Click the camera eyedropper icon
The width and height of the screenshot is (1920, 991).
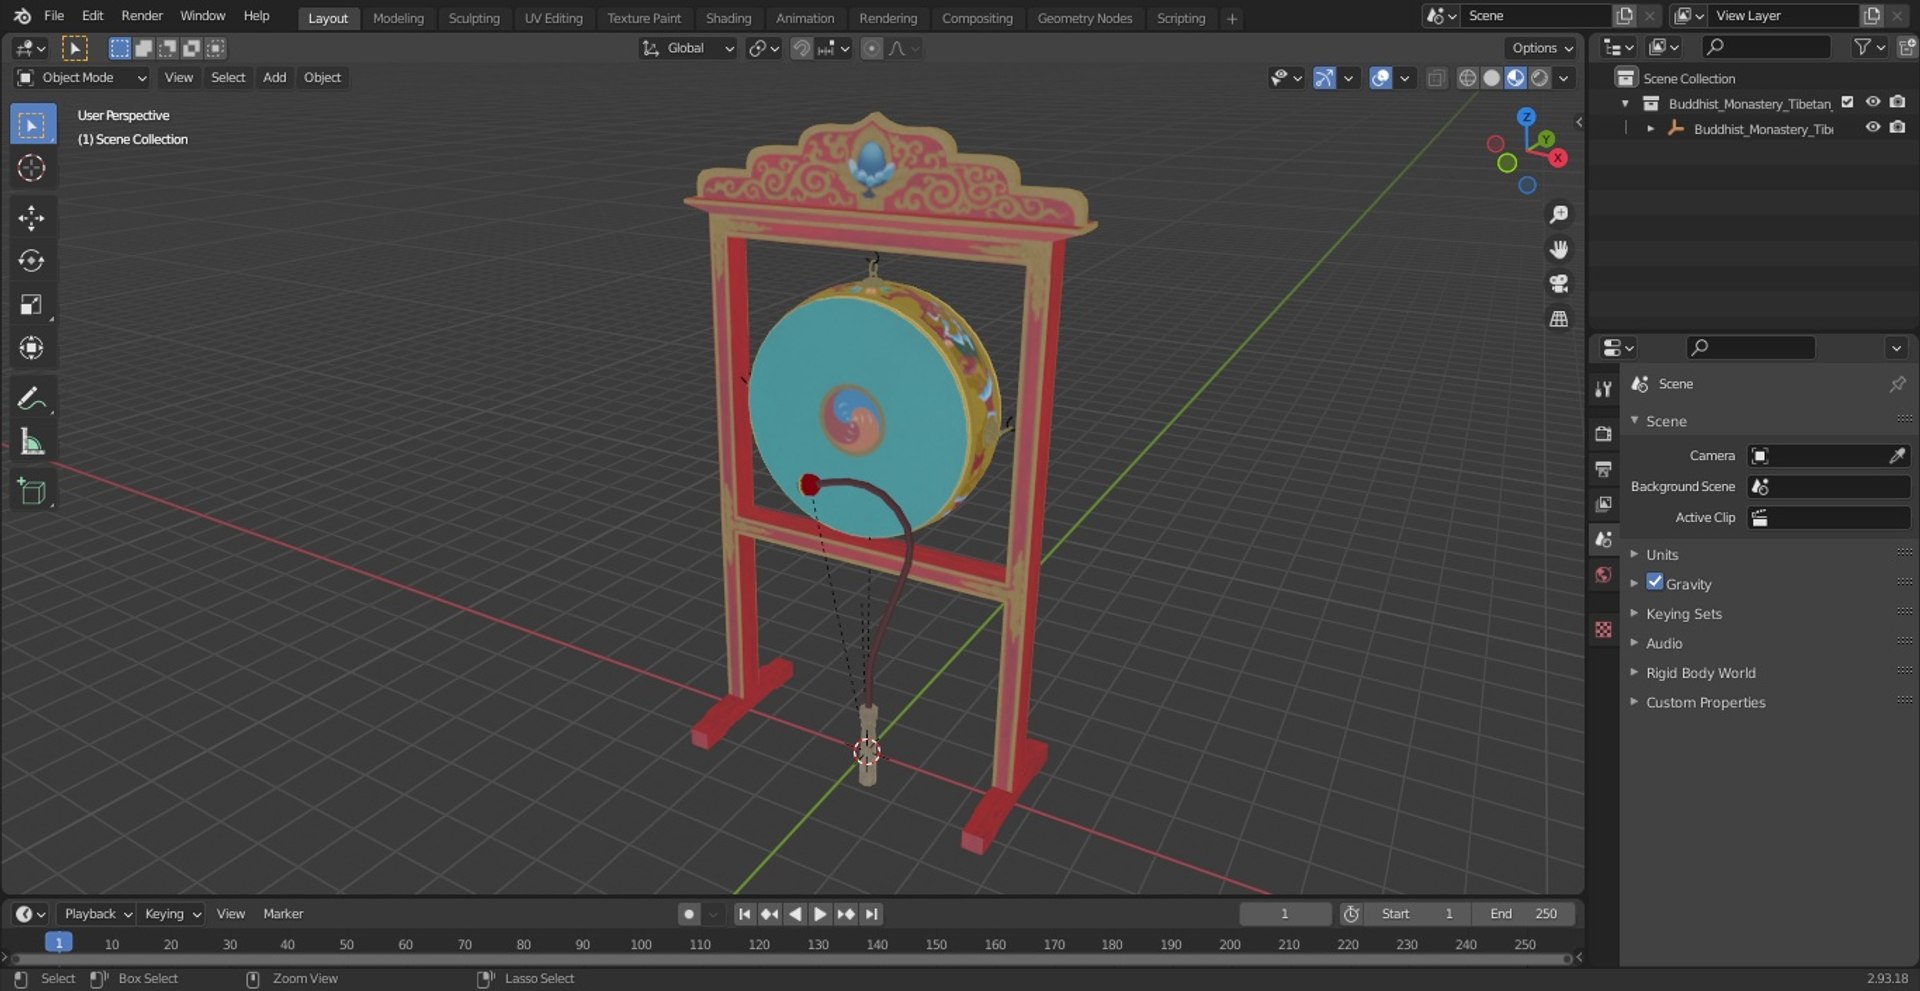(1897, 456)
